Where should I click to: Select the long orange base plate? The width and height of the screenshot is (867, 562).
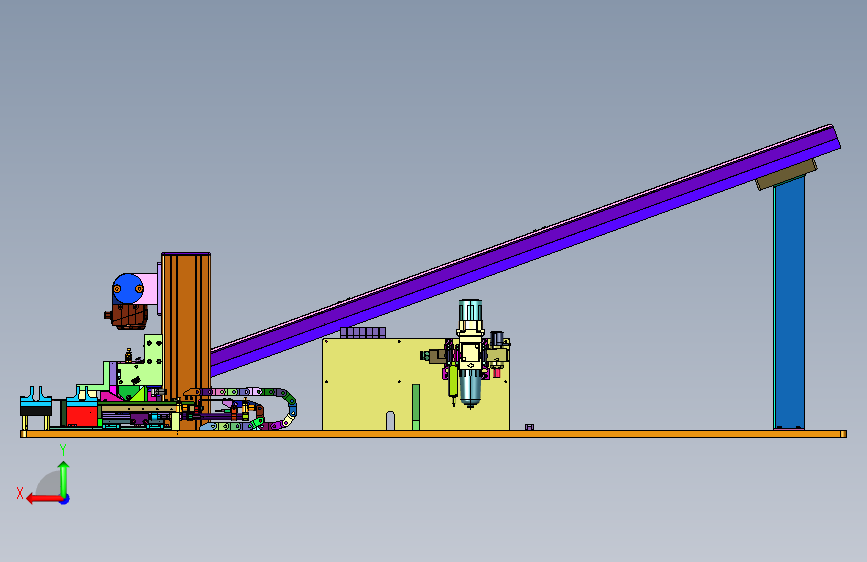pyautogui.click(x=434, y=434)
